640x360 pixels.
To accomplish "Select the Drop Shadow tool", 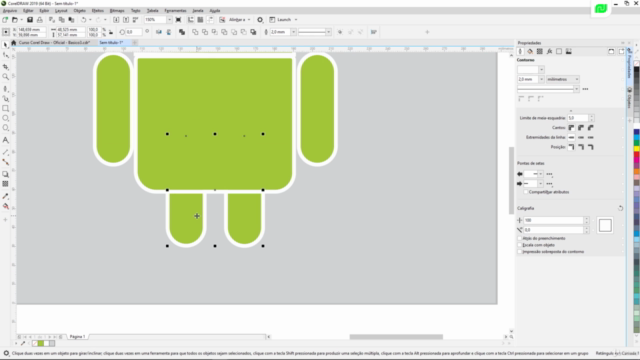I will click(5, 174).
